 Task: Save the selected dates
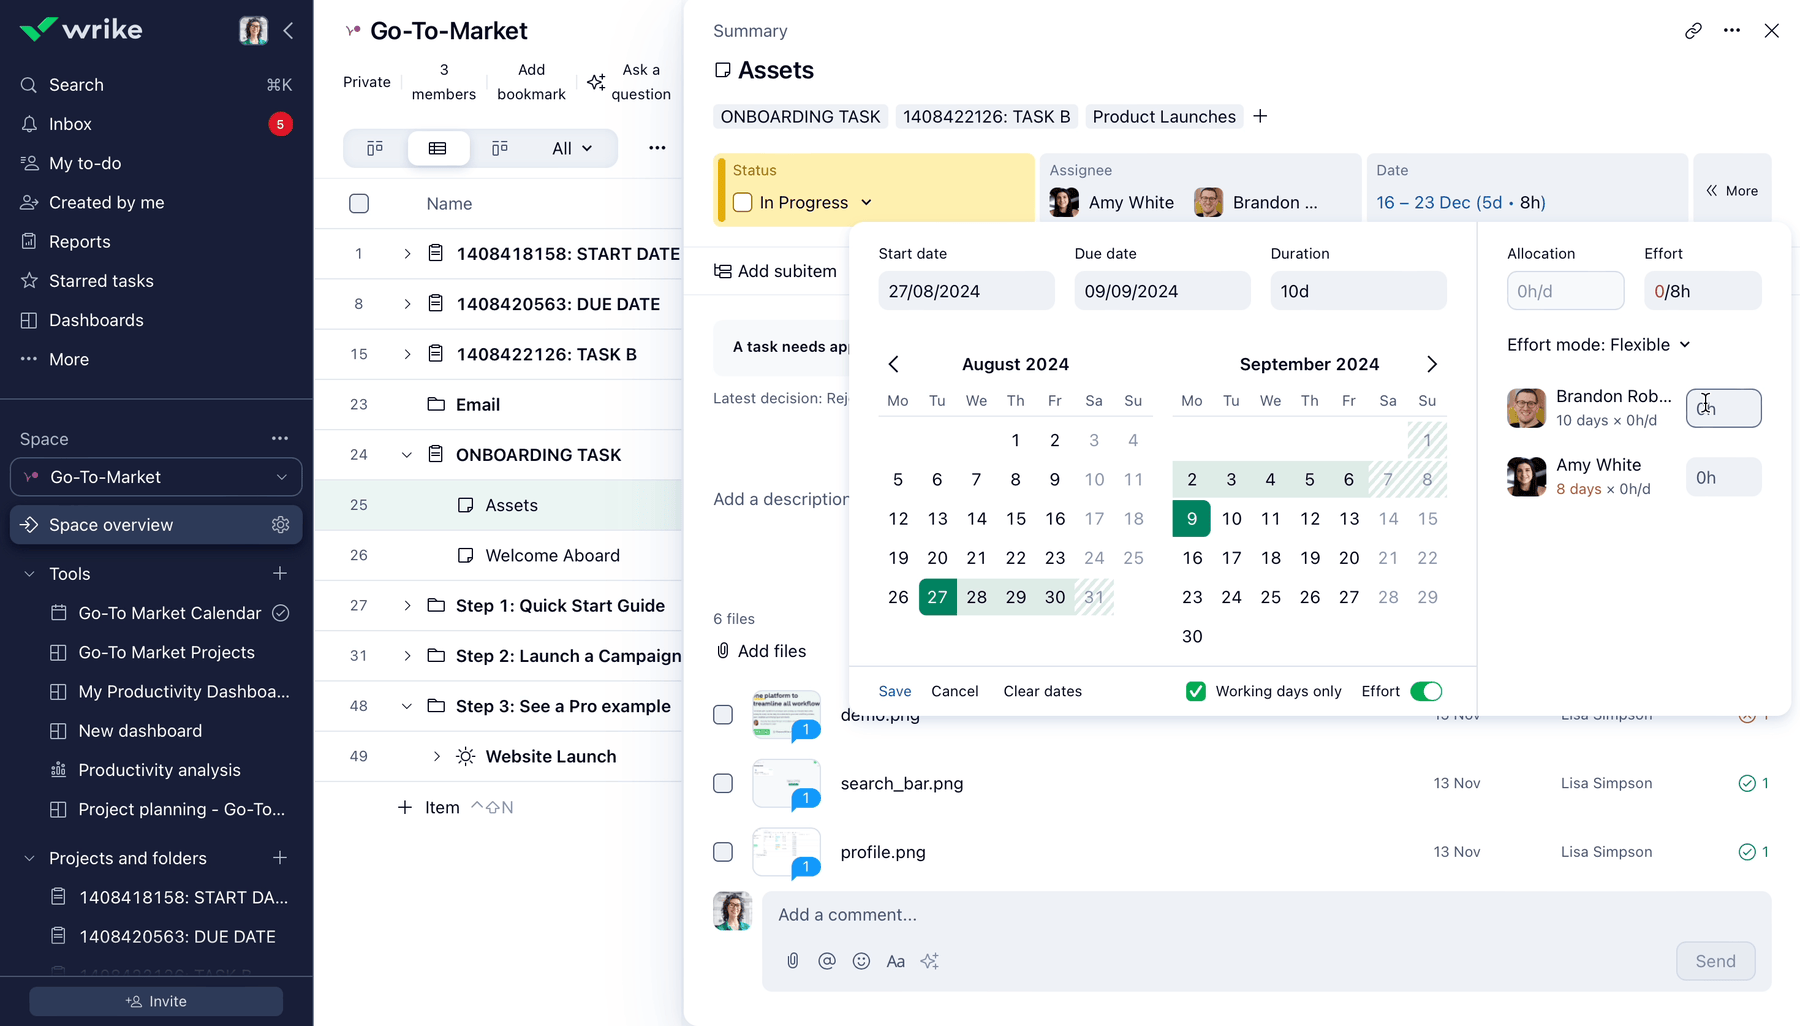pyautogui.click(x=895, y=691)
